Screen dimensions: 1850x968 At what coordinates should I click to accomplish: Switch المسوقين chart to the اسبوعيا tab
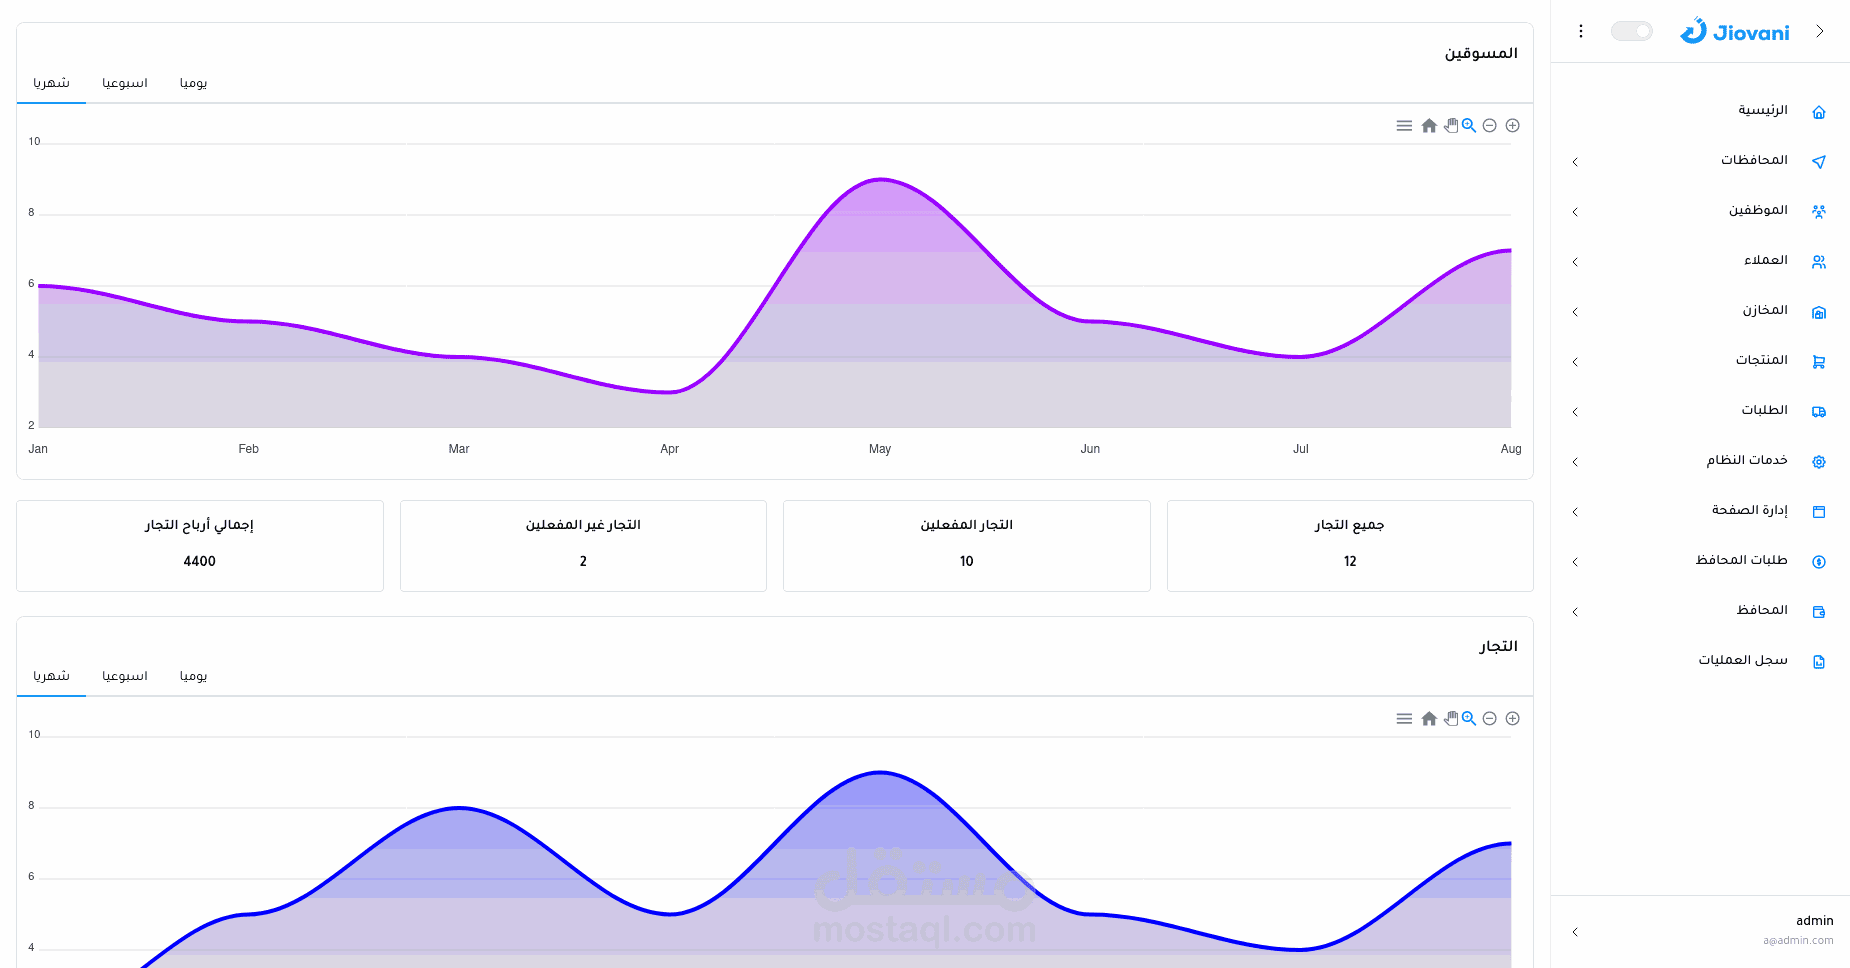pos(125,83)
